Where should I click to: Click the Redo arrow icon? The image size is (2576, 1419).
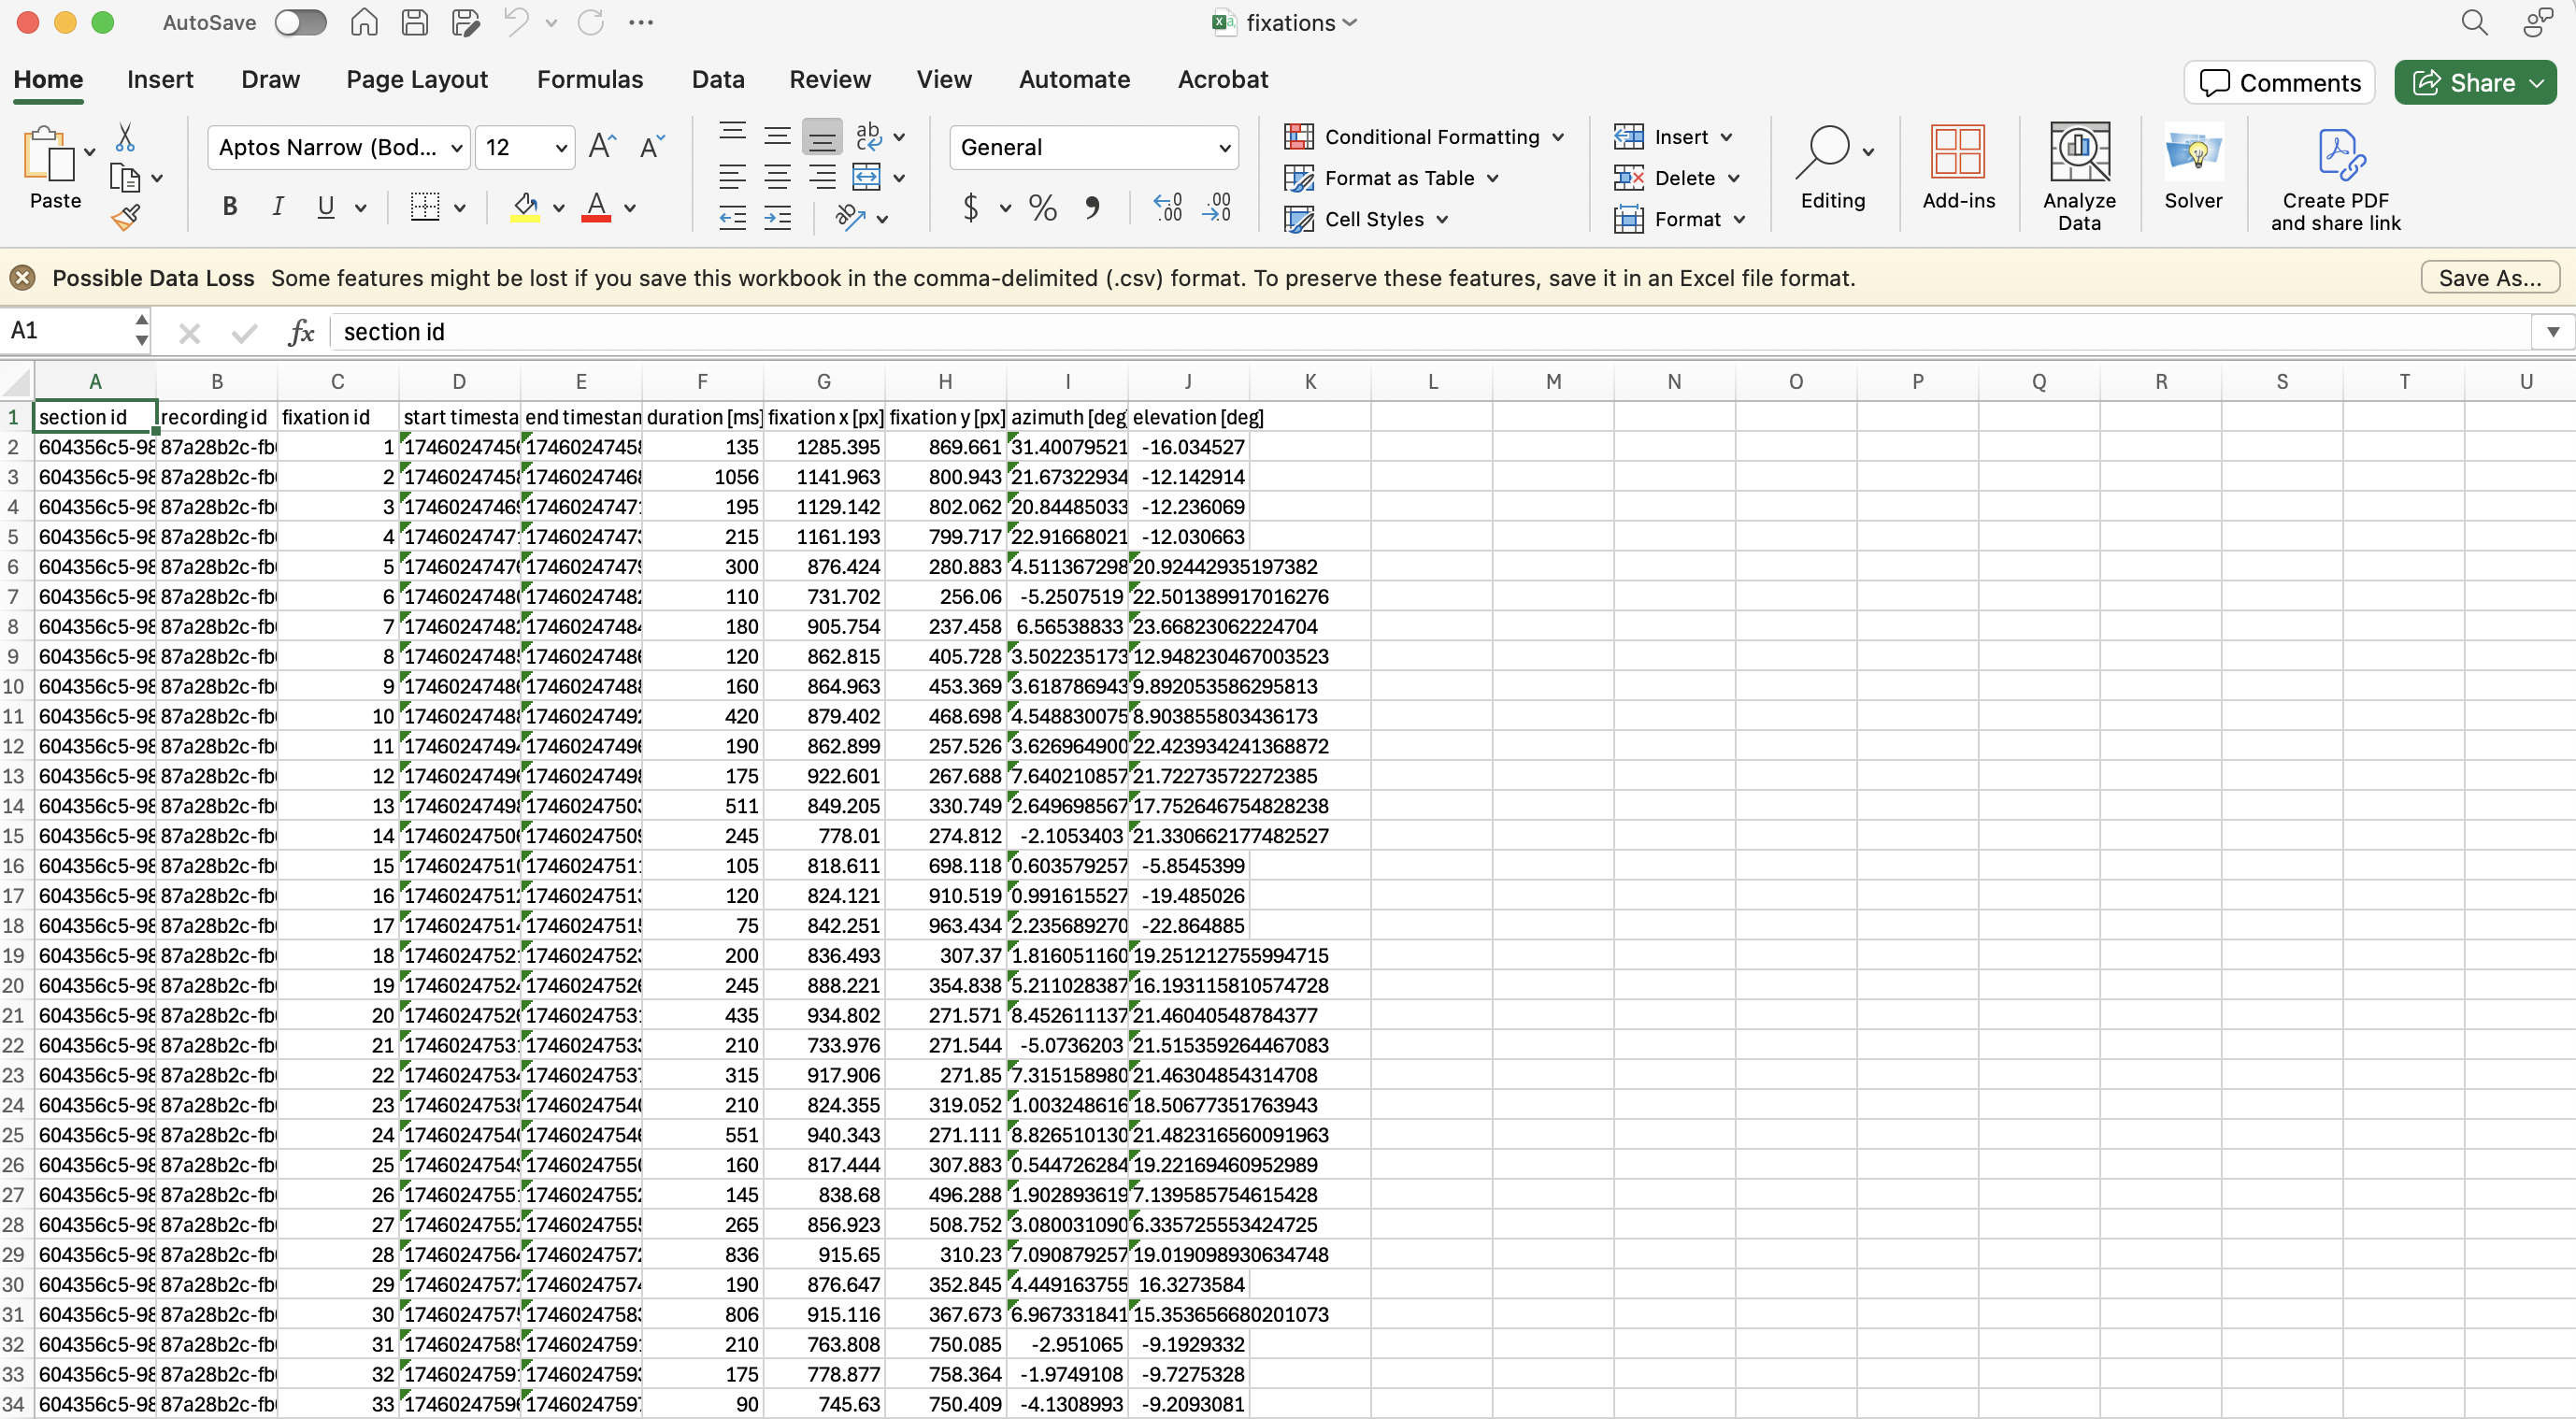click(591, 22)
